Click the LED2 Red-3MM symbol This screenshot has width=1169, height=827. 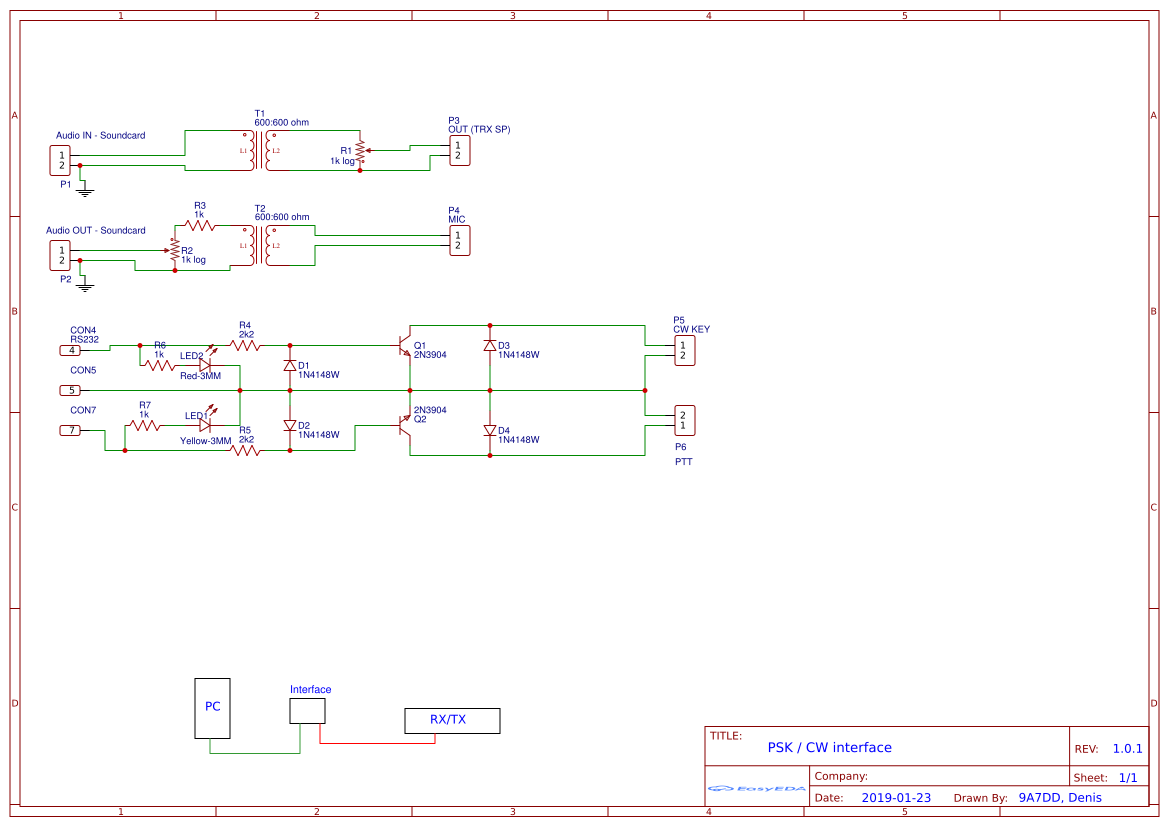click(206, 365)
